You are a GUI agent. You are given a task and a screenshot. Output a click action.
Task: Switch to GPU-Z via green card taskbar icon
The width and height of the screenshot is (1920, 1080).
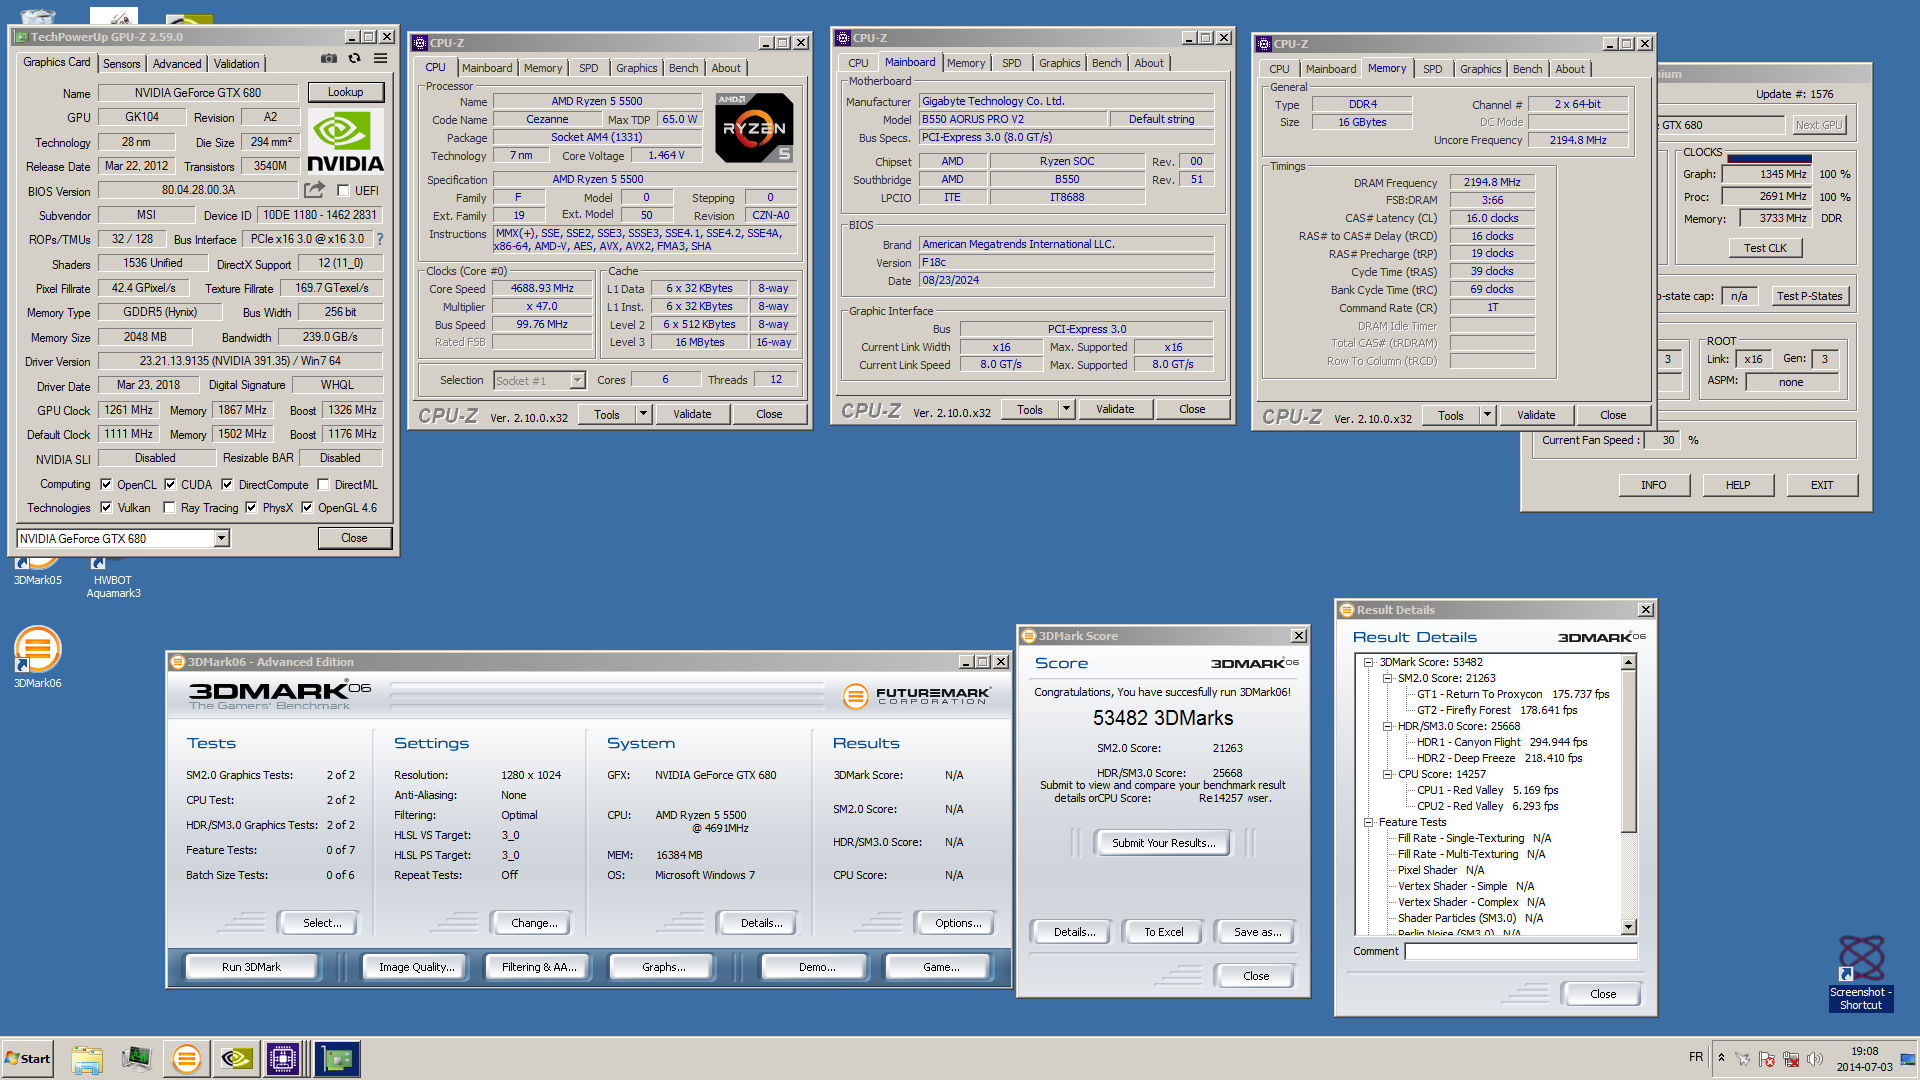point(337,1059)
